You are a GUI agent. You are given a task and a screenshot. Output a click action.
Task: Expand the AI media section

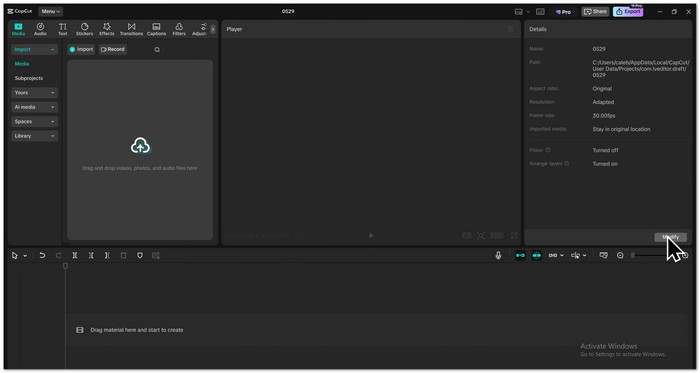pos(34,107)
